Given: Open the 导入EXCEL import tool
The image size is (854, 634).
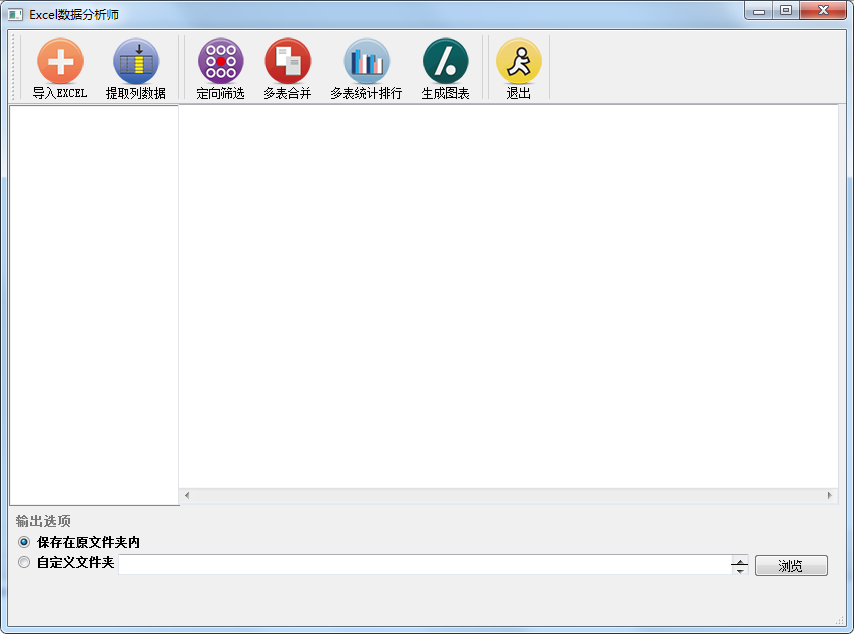Looking at the screenshot, I should click(x=60, y=69).
